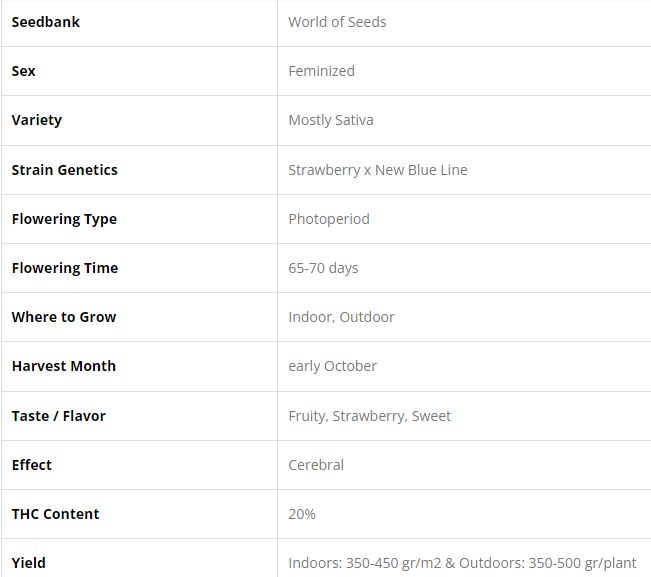Click the Variety row label
Image resolution: width=651 pixels, height=577 pixels.
37,120
